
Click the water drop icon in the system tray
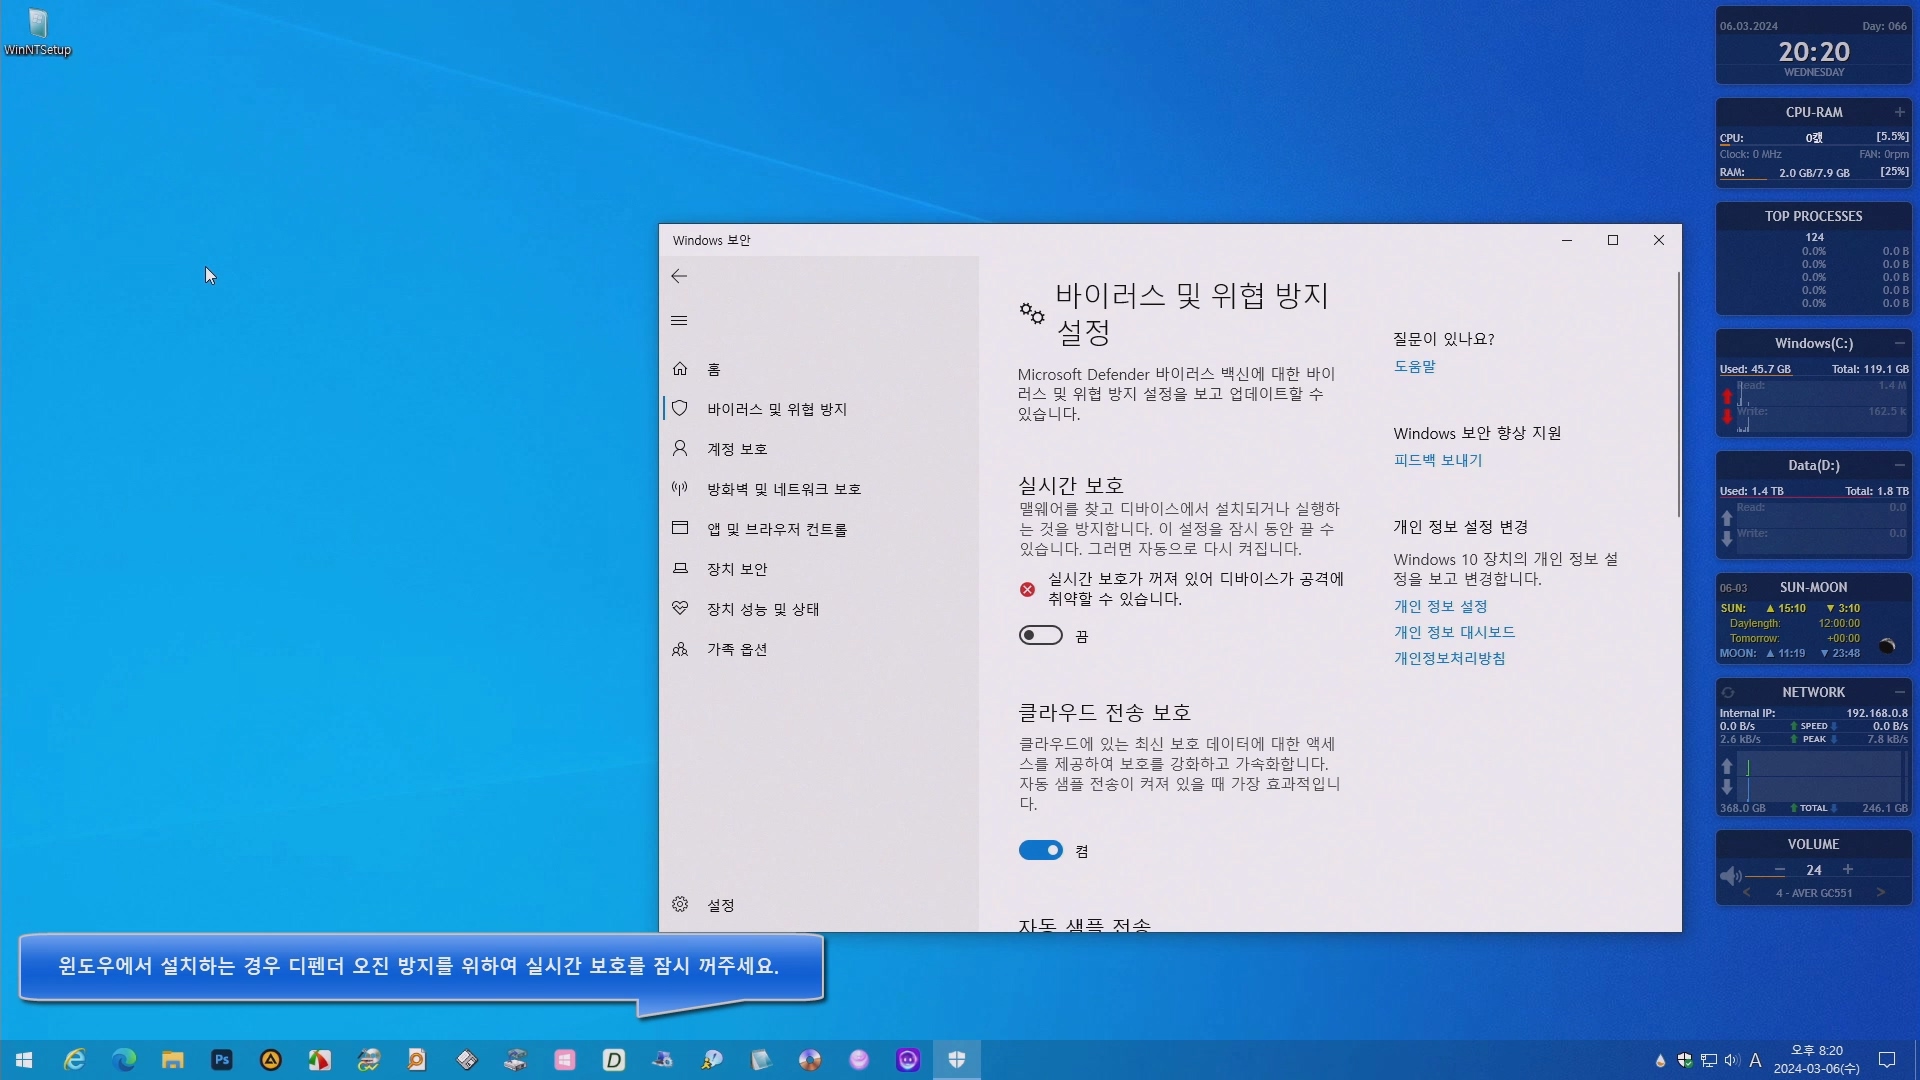(1660, 1060)
